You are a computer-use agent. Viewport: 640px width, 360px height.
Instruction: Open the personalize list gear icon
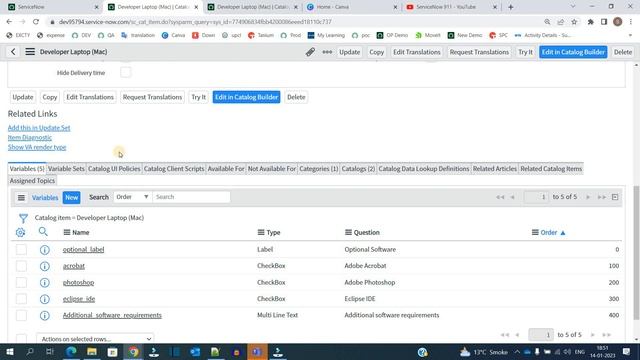[x=20, y=232]
